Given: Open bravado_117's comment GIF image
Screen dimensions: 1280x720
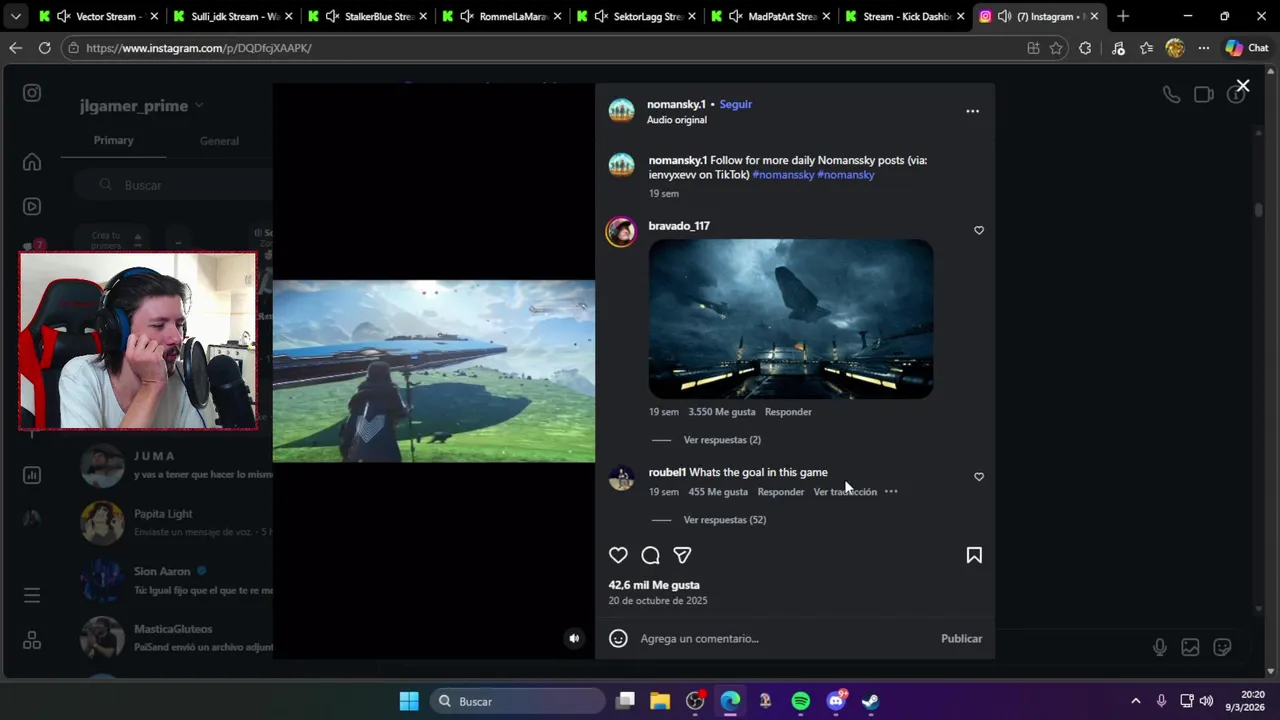Looking at the screenshot, I should tap(791, 319).
